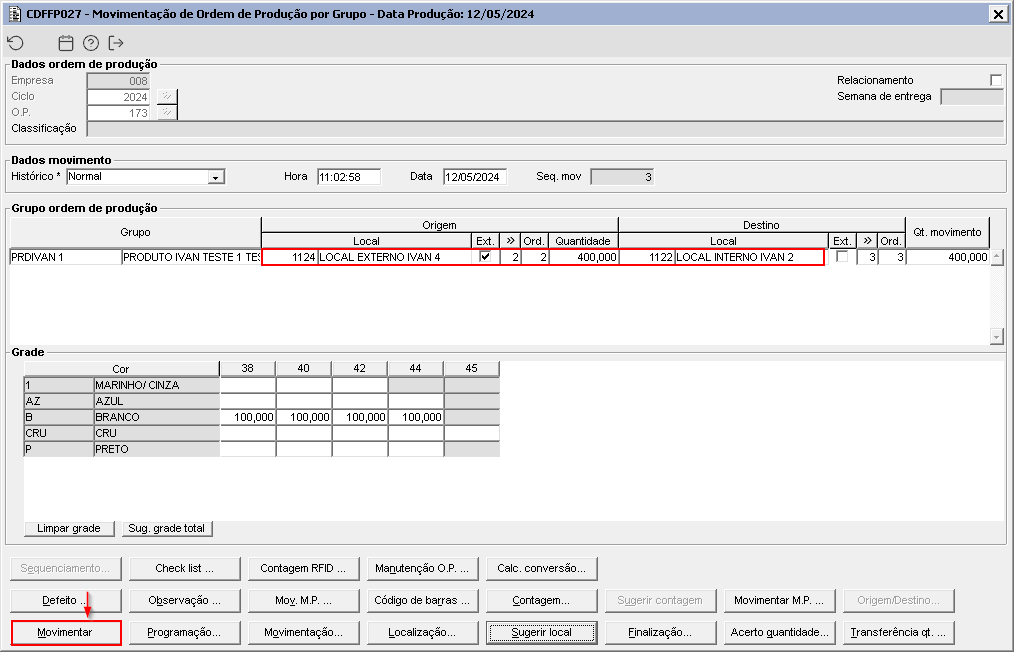Open the Defeito ... button
Image resolution: width=1014 pixels, height=652 pixels.
tap(65, 600)
